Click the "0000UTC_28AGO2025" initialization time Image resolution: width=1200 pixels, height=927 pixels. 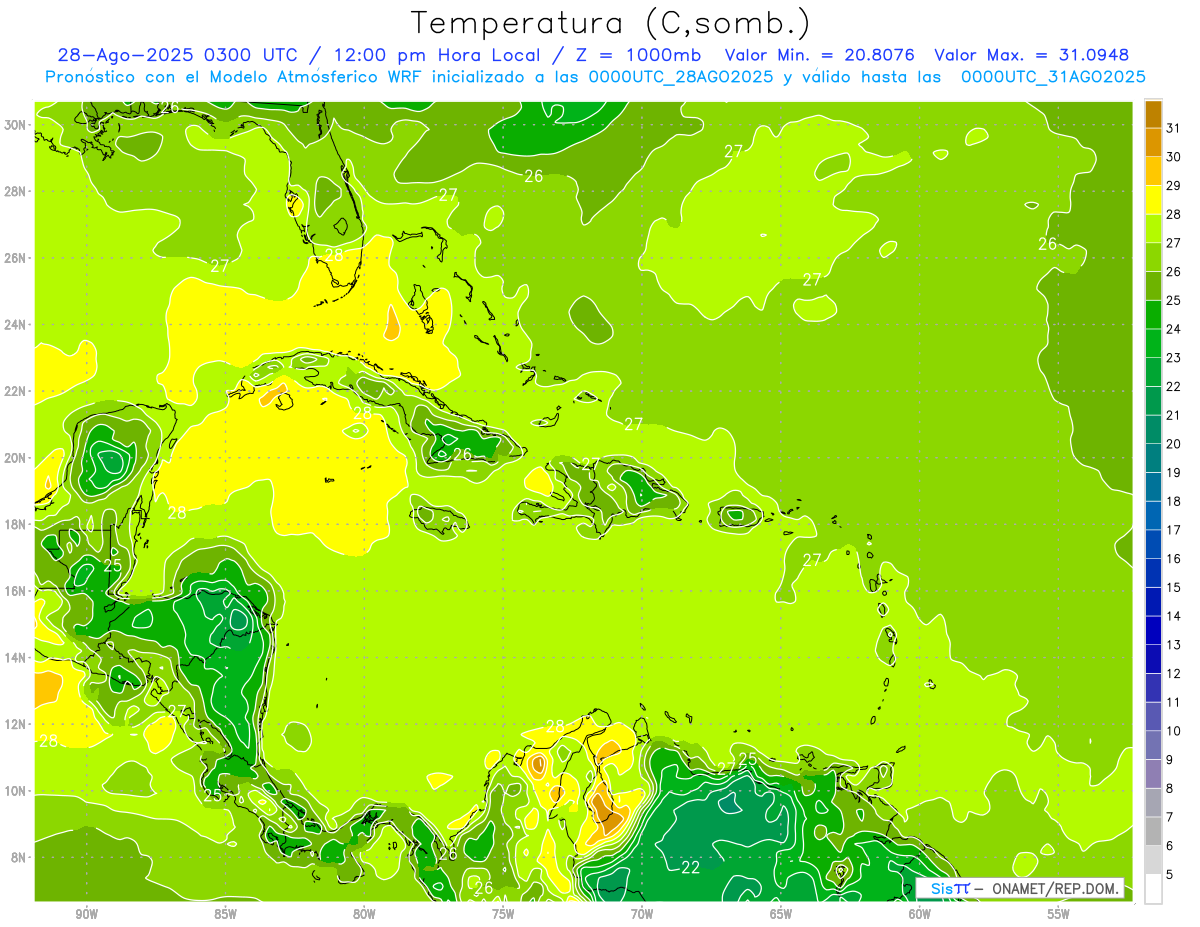click(x=680, y=76)
